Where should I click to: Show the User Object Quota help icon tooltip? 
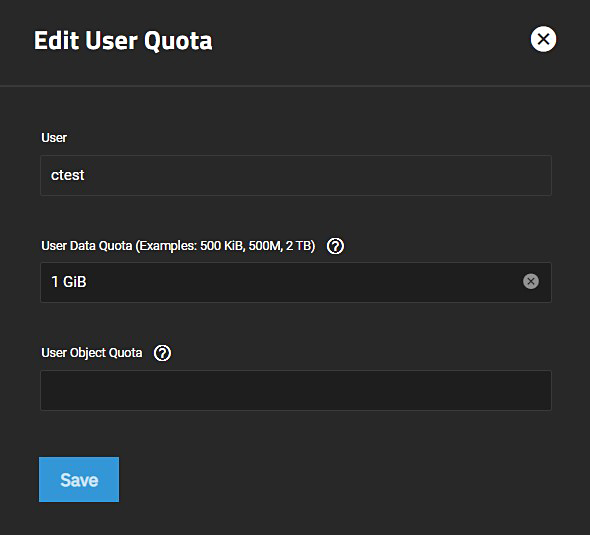pyautogui.click(x=162, y=353)
